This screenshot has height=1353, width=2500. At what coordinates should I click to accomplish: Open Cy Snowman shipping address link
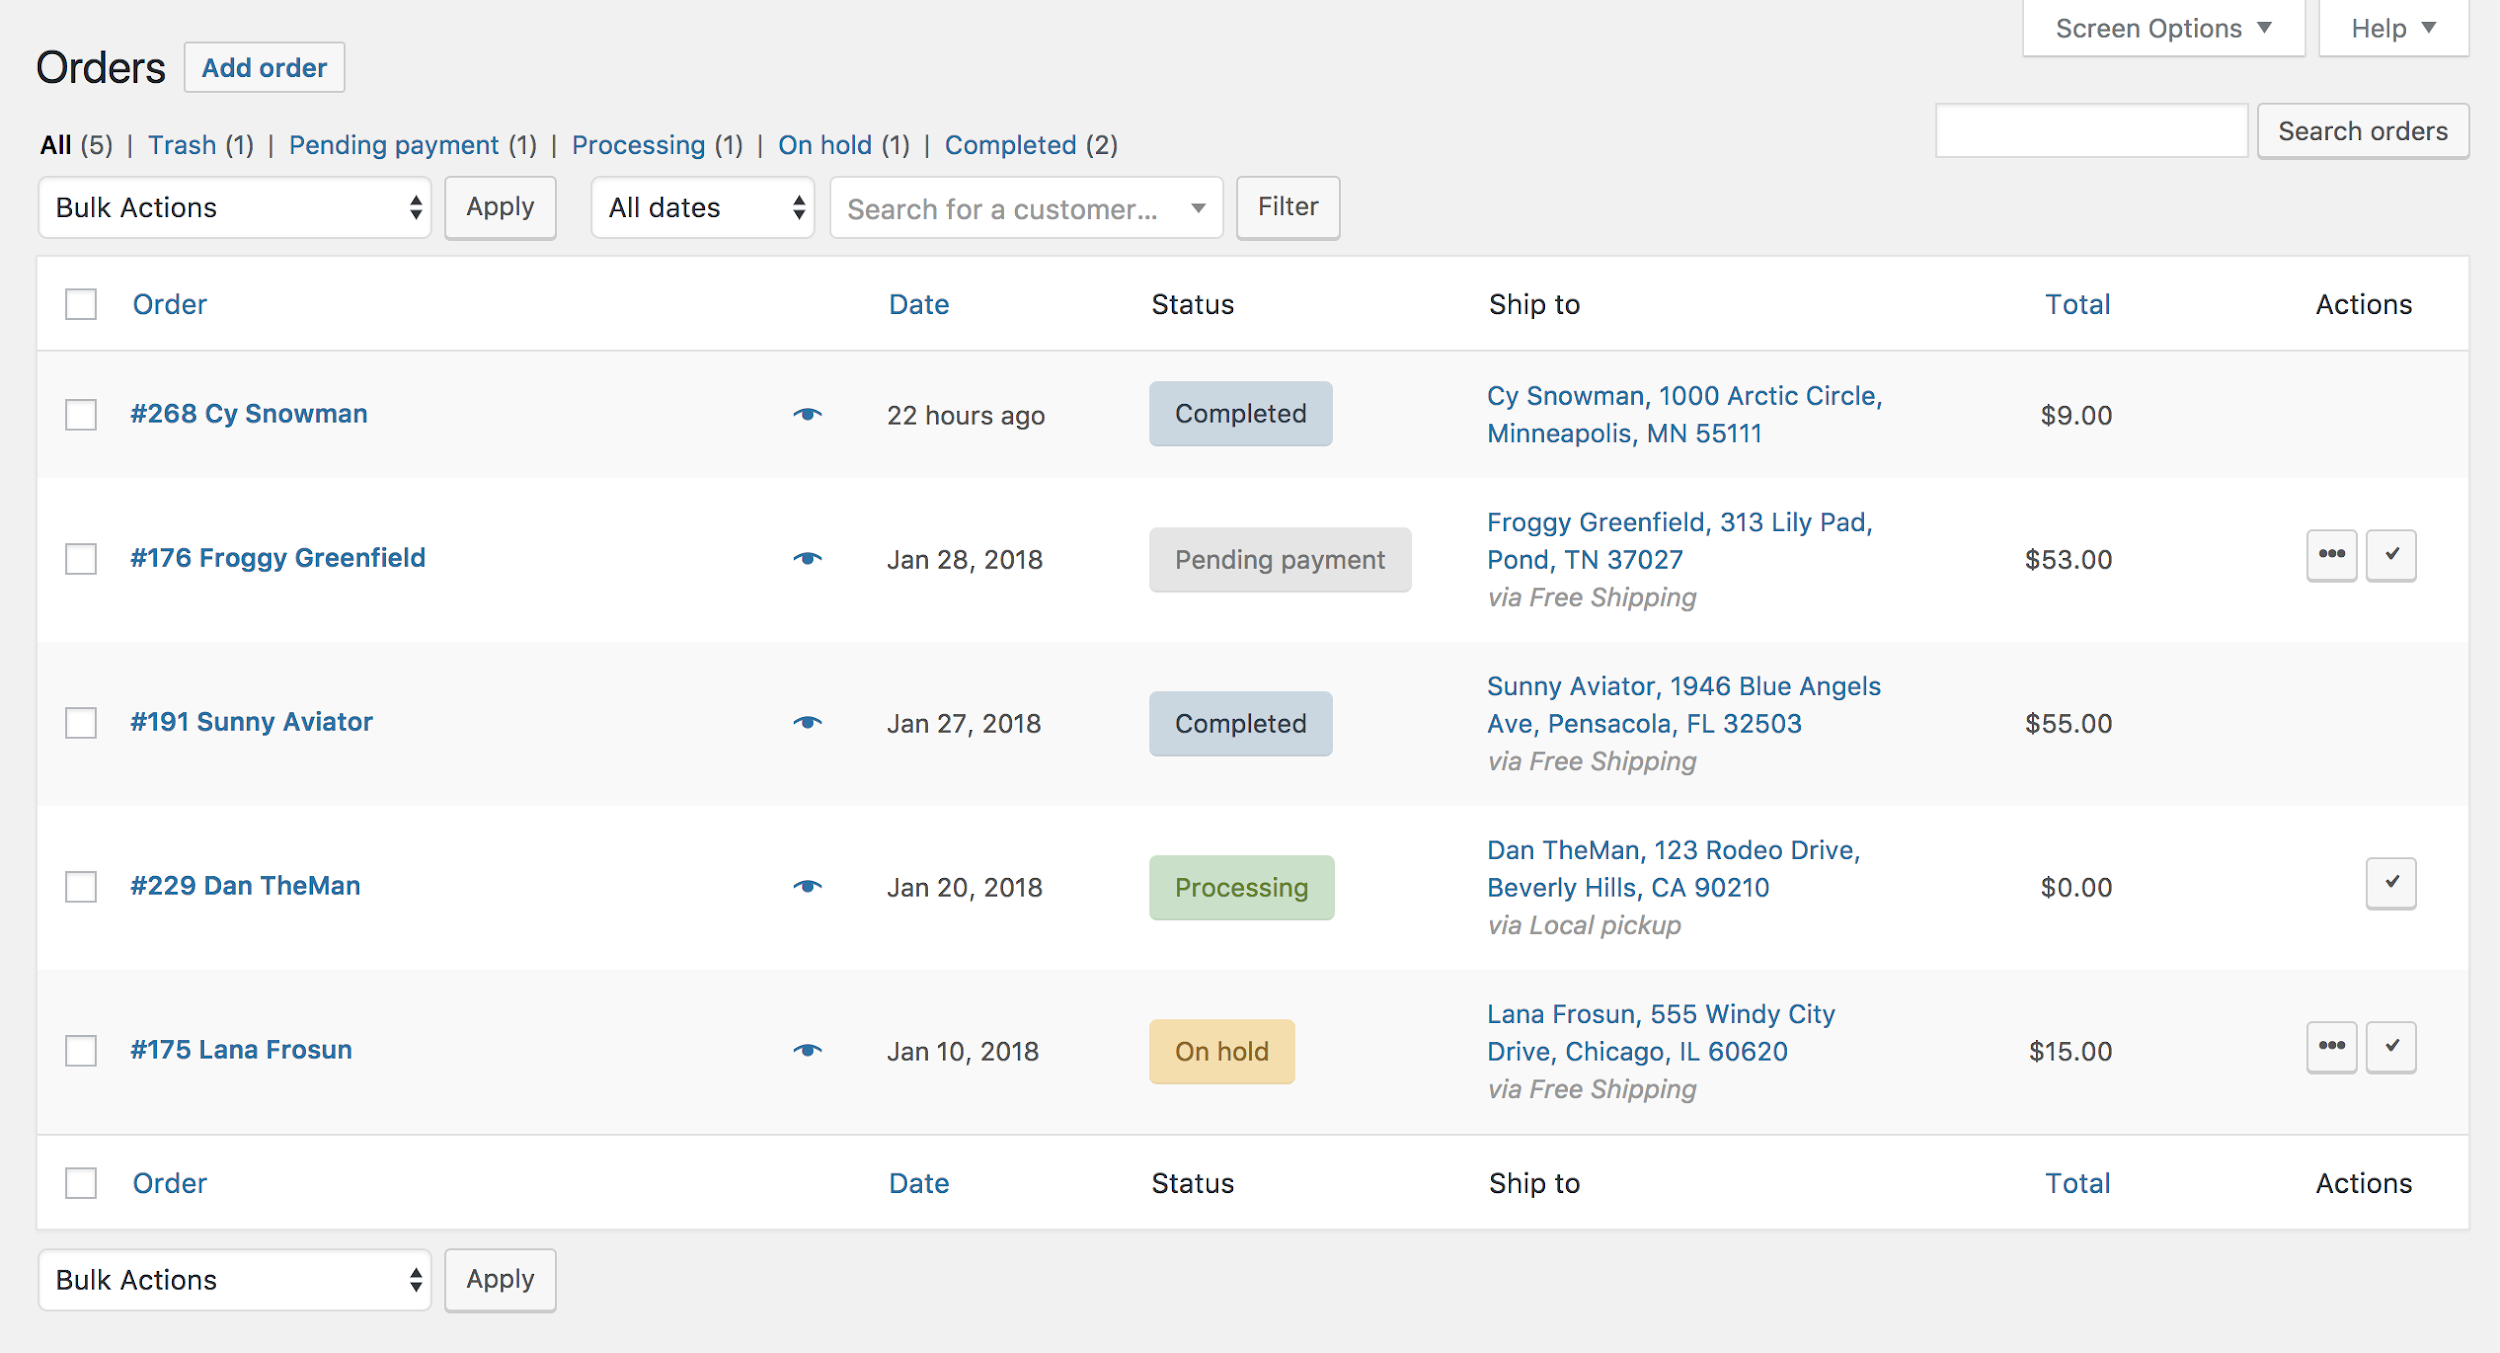click(1685, 414)
